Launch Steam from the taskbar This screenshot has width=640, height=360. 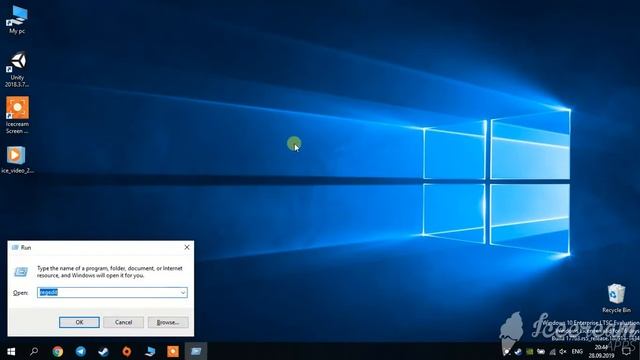[x=103, y=351]
